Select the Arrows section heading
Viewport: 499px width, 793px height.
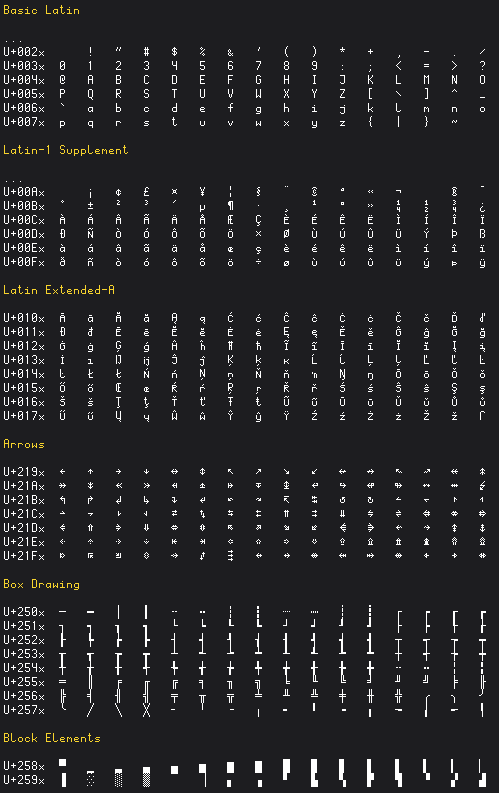24,444
